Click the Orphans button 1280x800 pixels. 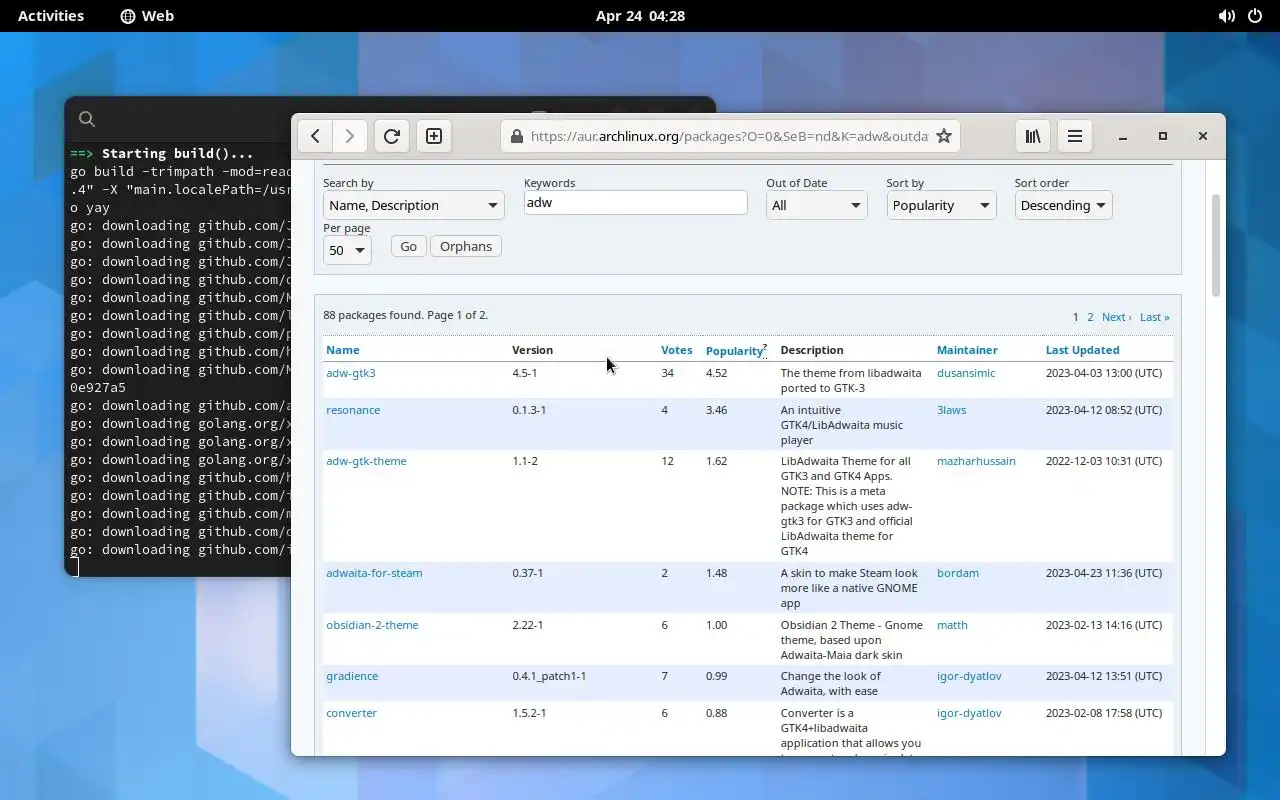pos(466,246)
